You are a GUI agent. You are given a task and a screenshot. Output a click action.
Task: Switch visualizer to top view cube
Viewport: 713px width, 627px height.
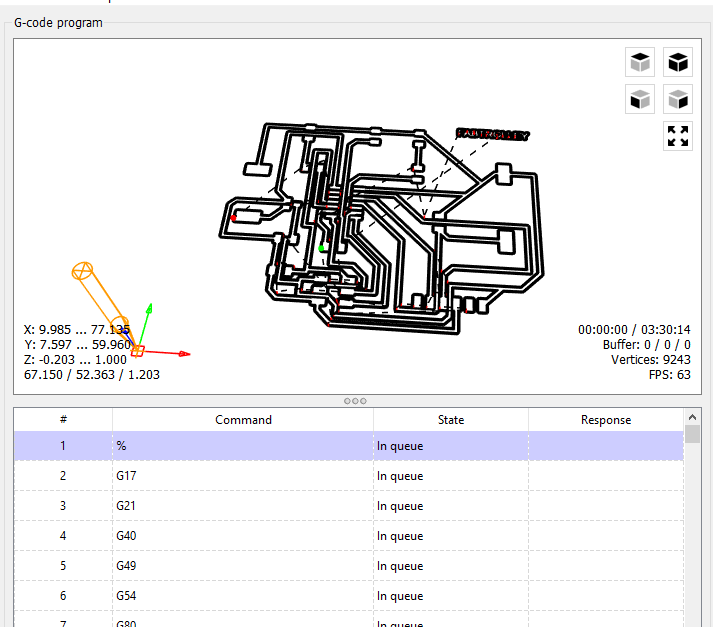(x=640, y=62)
